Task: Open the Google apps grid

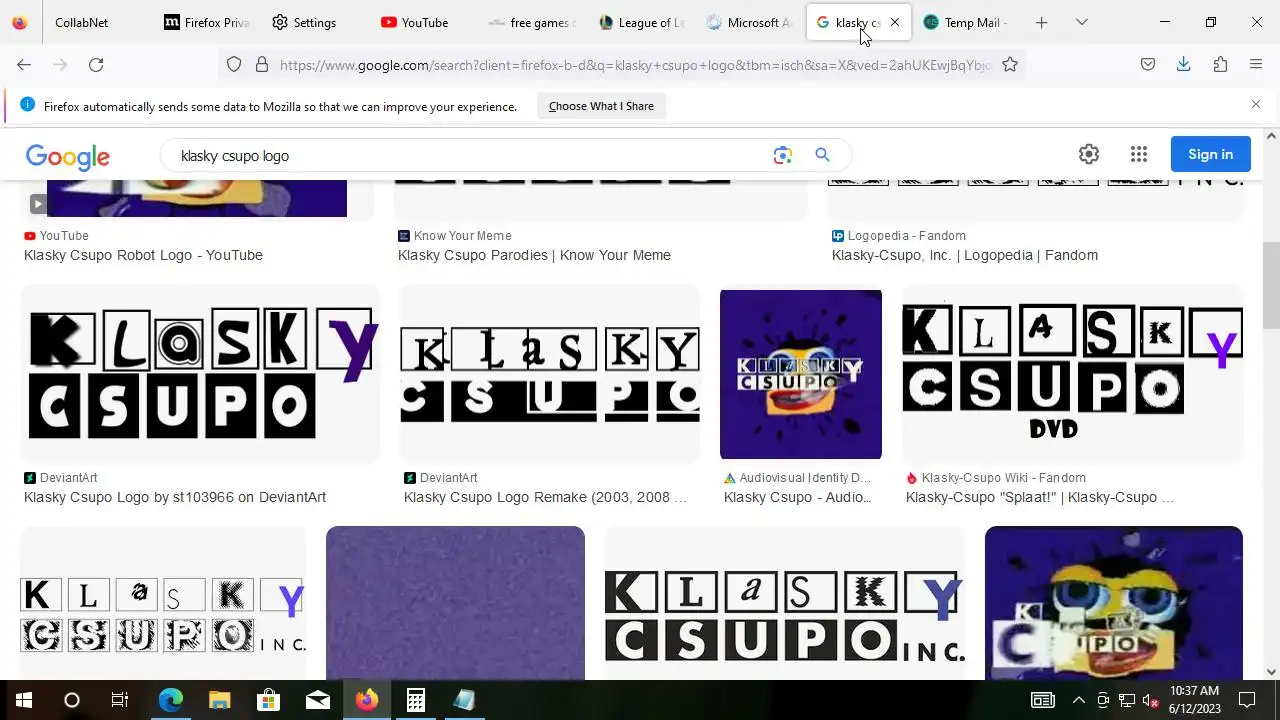Action: (1139, 154)
